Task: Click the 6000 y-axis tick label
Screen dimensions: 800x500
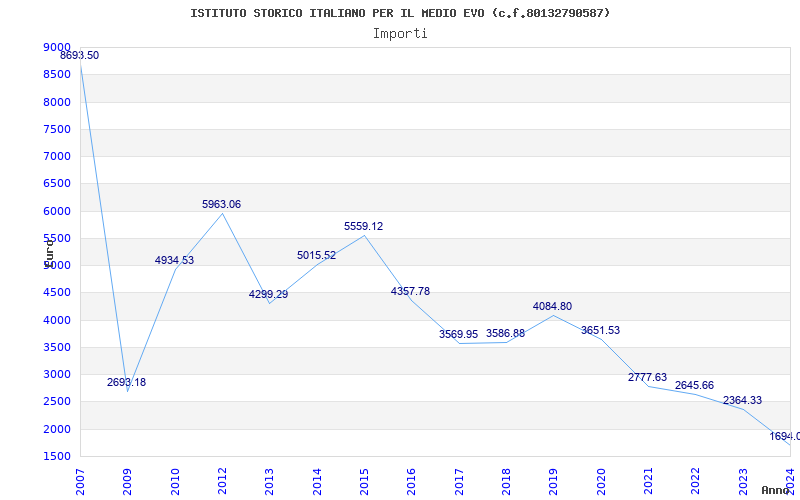Action: [x=57, y=211]
